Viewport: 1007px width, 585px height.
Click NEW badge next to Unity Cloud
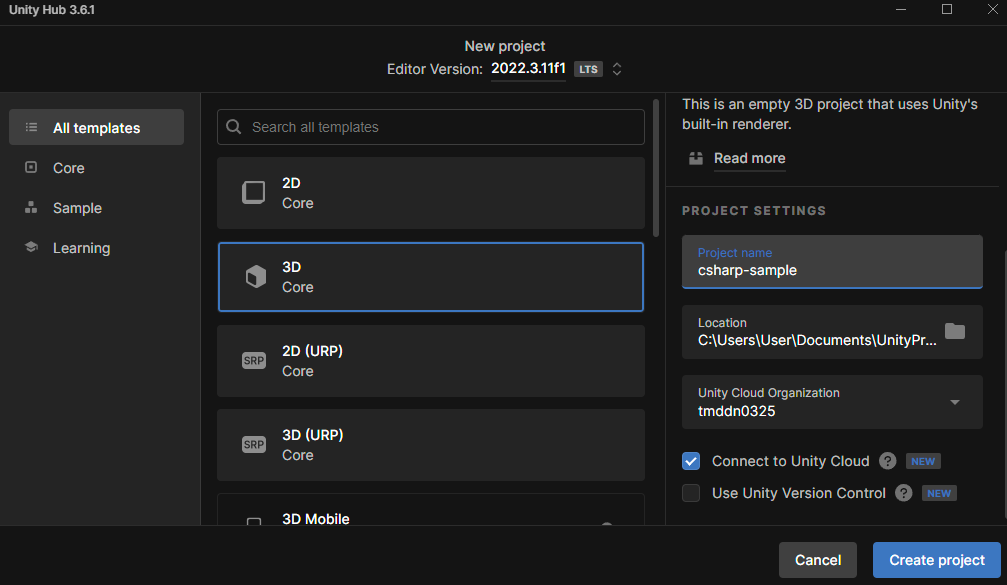click(923, 461)
